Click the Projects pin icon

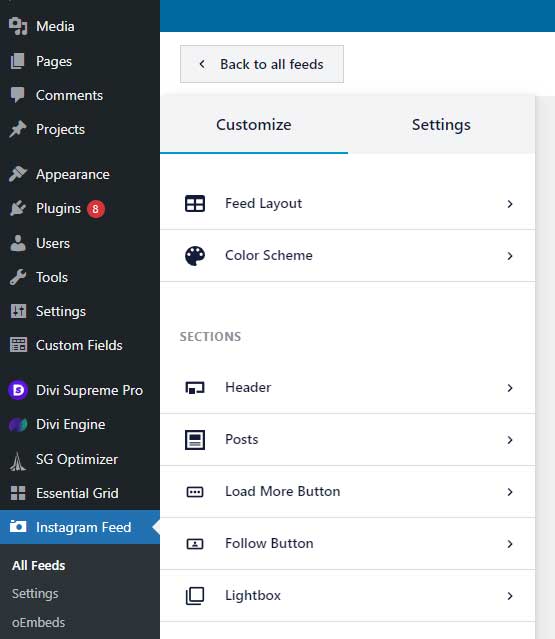[x=18, y=129]
